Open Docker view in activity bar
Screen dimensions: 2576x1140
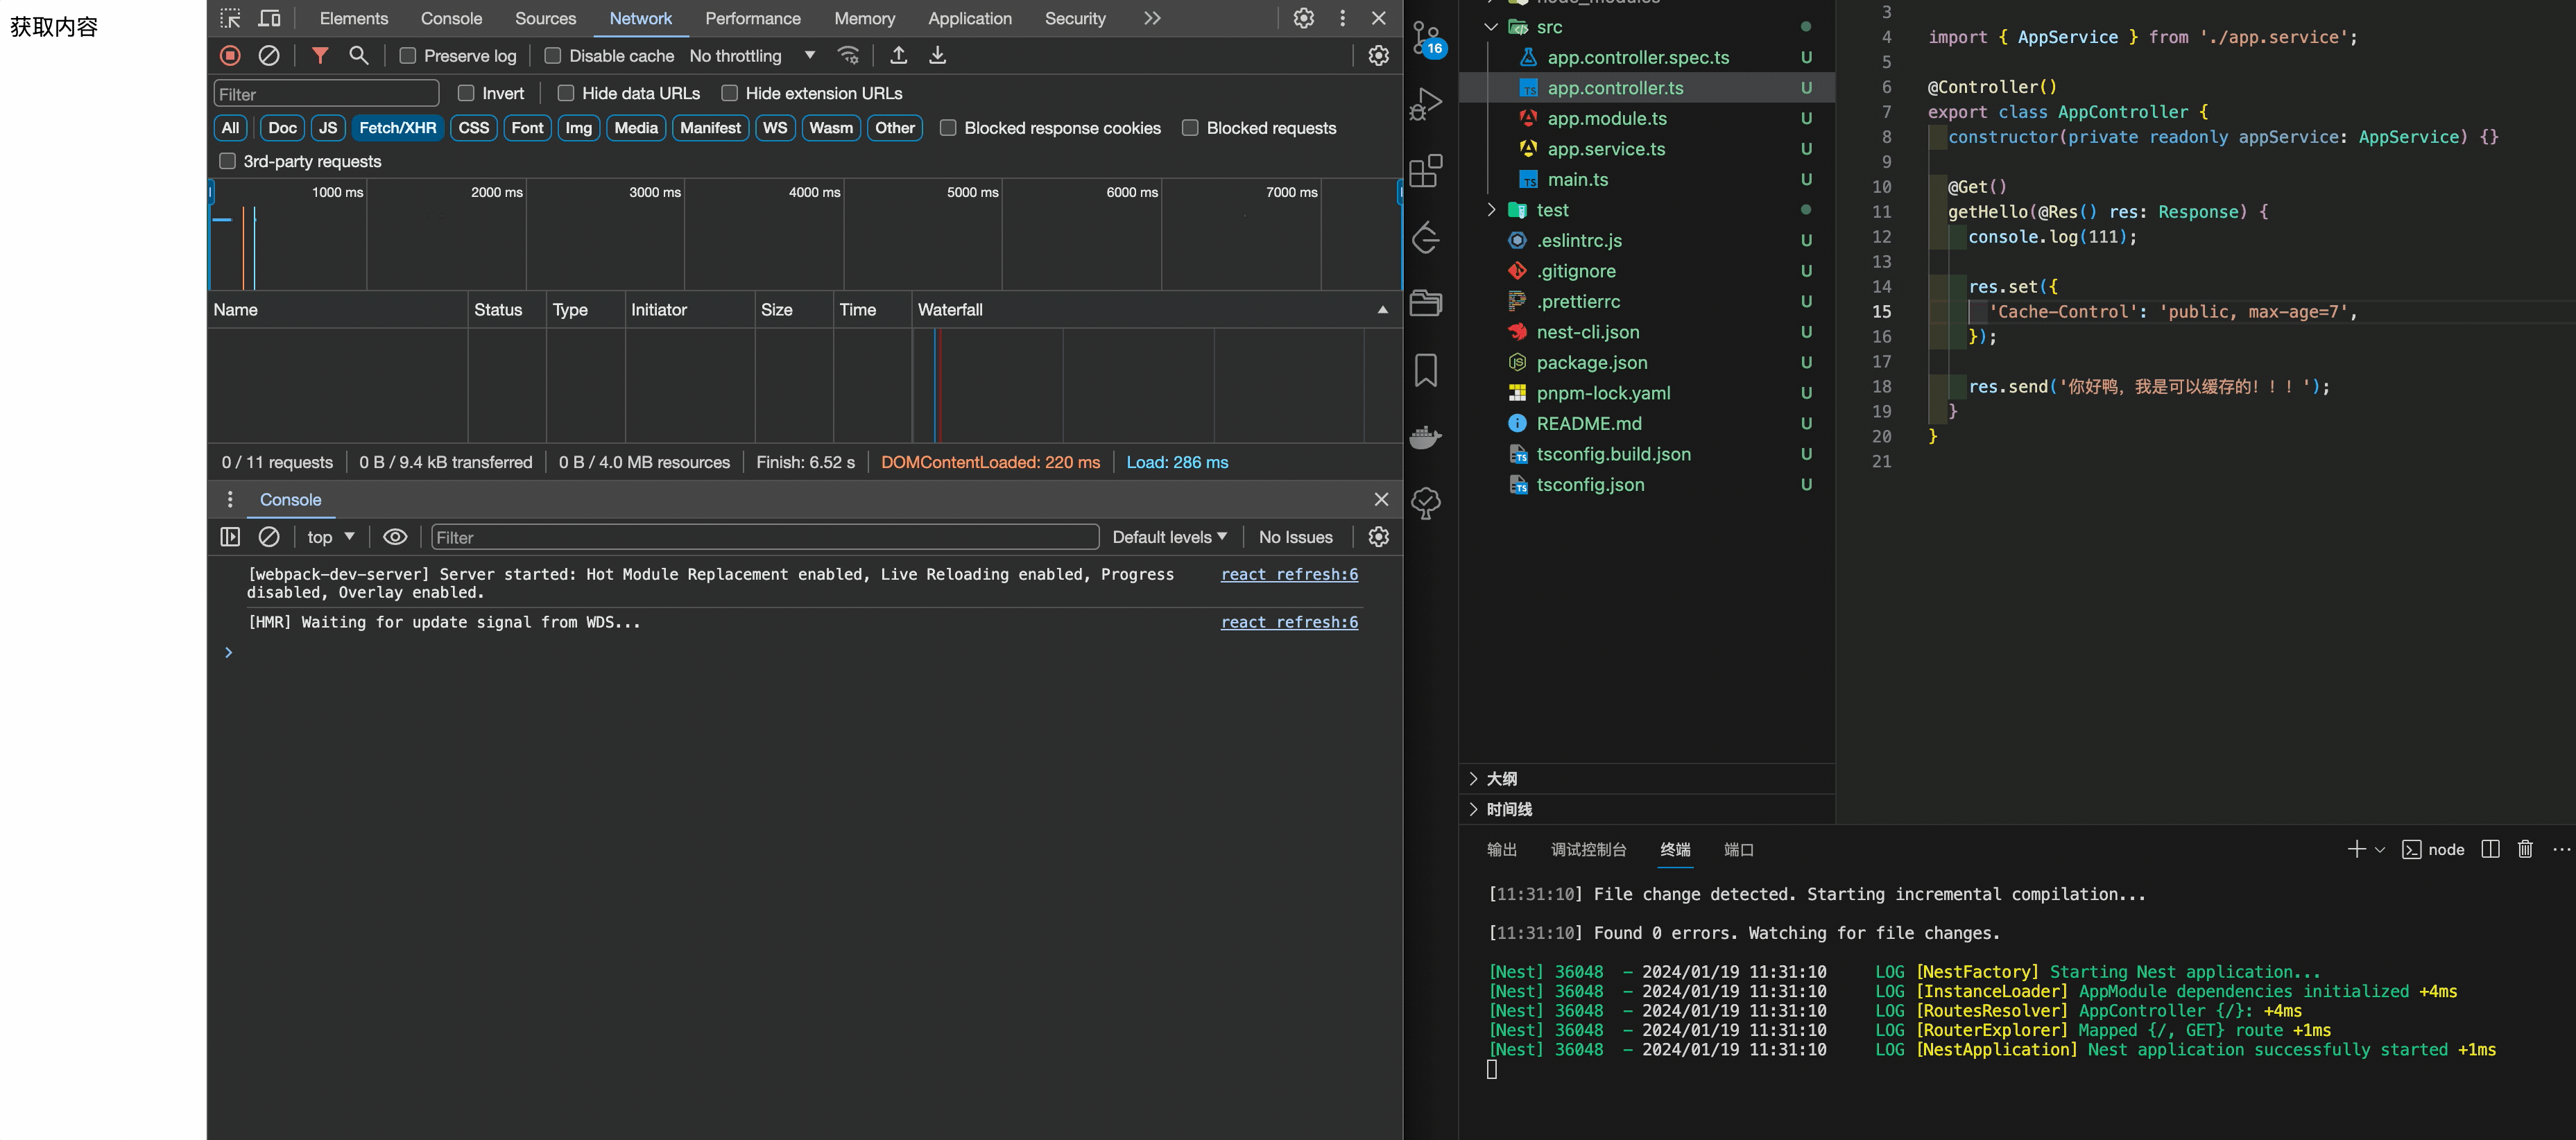(1426, 437)
